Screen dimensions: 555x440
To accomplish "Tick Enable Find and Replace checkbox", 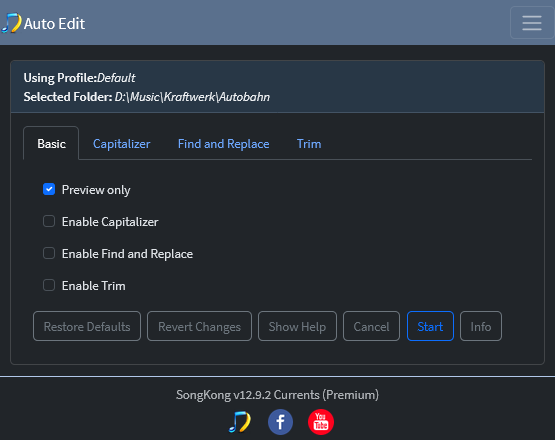I will (49, 253).
